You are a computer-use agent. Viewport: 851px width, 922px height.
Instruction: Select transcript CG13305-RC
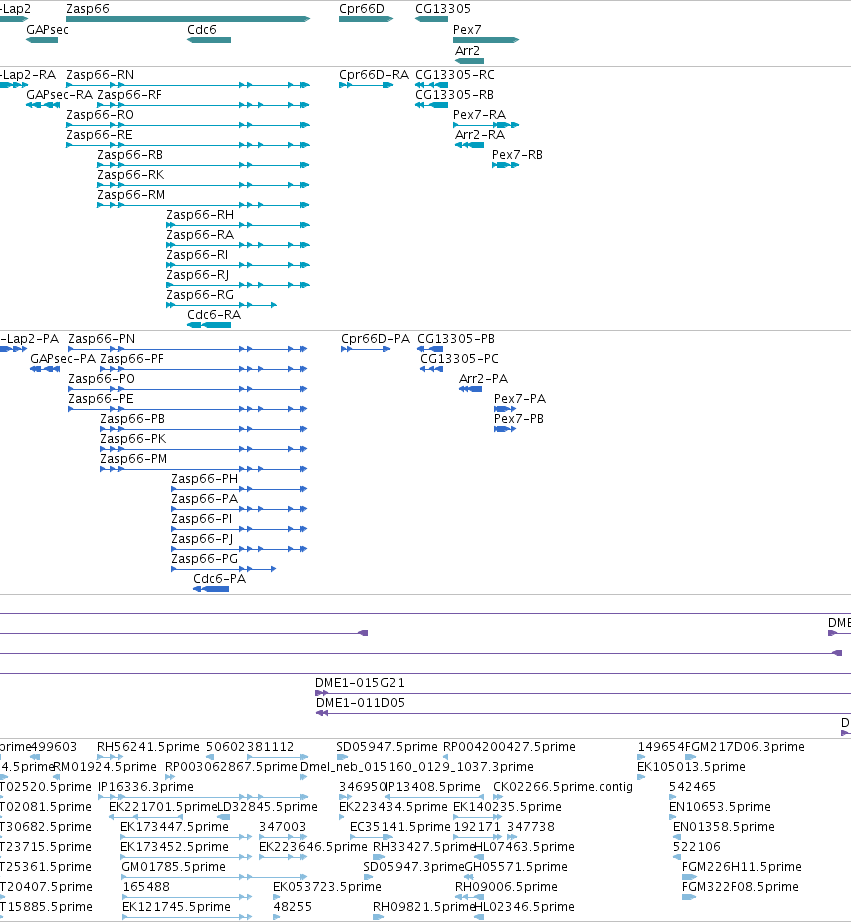pos(431,85)
